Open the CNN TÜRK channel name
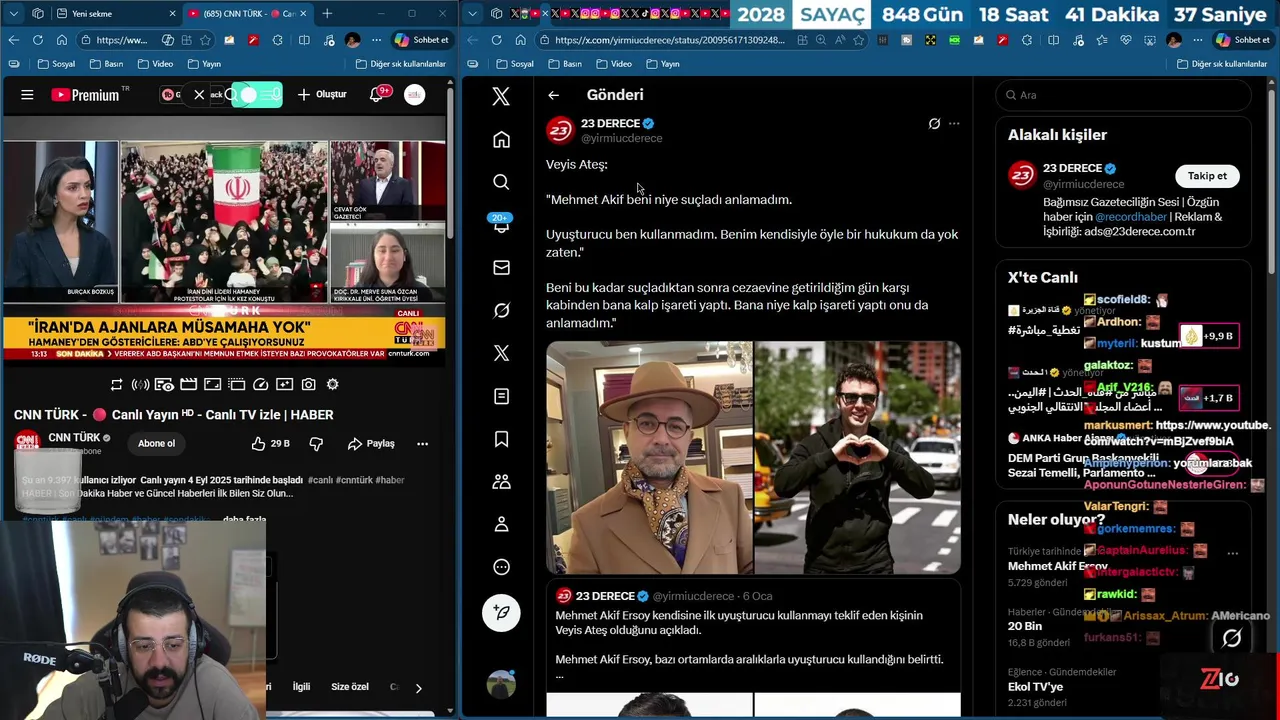Screen dimensions: 1280x720 coord(74,438)
